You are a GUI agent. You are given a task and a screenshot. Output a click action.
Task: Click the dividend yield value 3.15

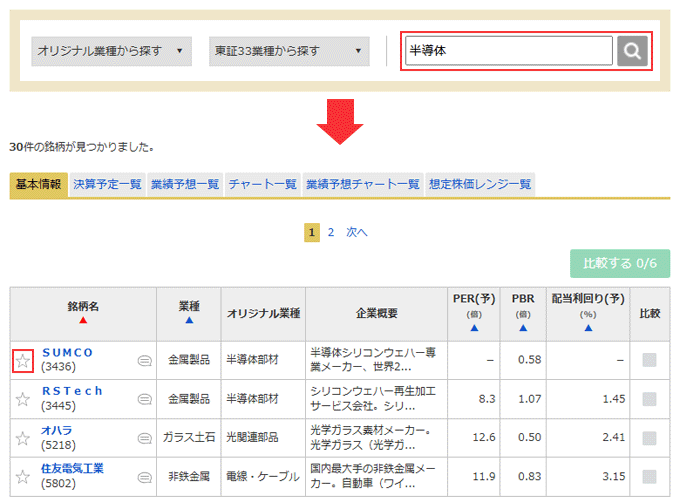[614, 477]
